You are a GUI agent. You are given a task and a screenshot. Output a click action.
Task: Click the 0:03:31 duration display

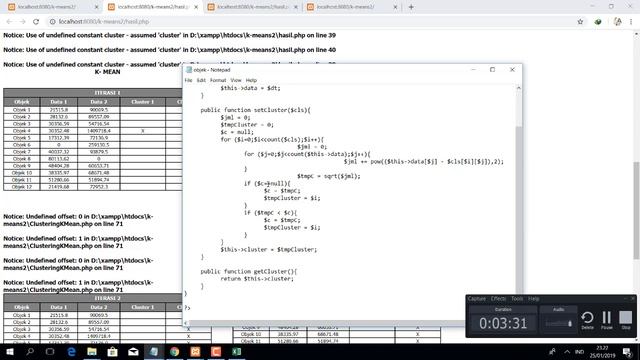(503, 324)
